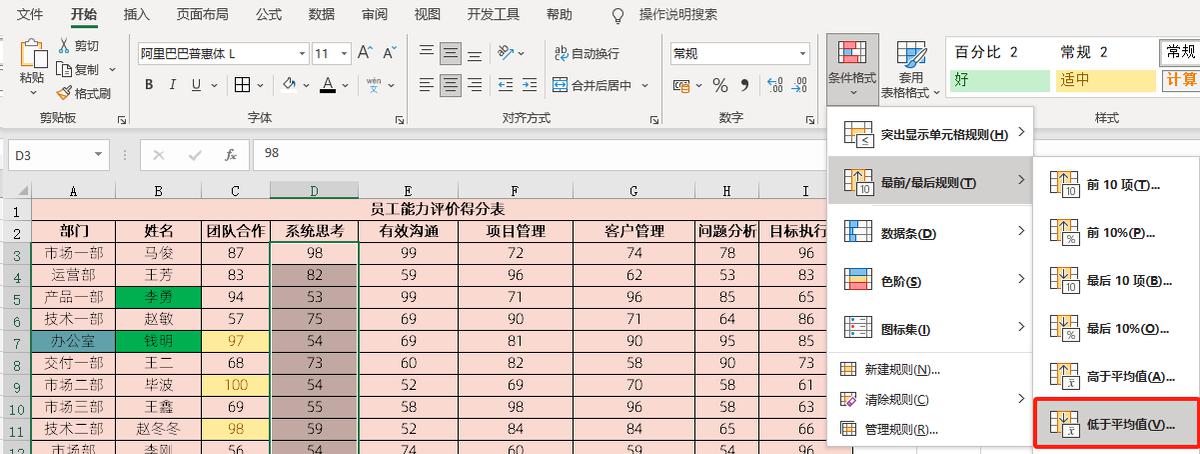Apply Percent Style format
This screenshot has height=454, width=1200.
click(720, 85)
